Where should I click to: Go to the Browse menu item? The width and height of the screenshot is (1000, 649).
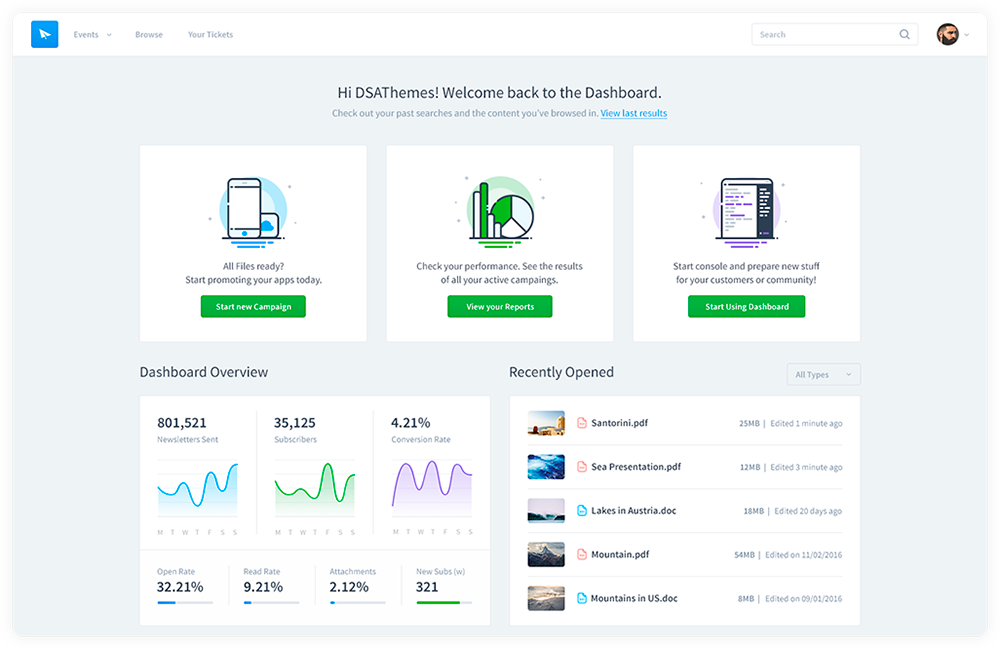[x=149, y=35]
